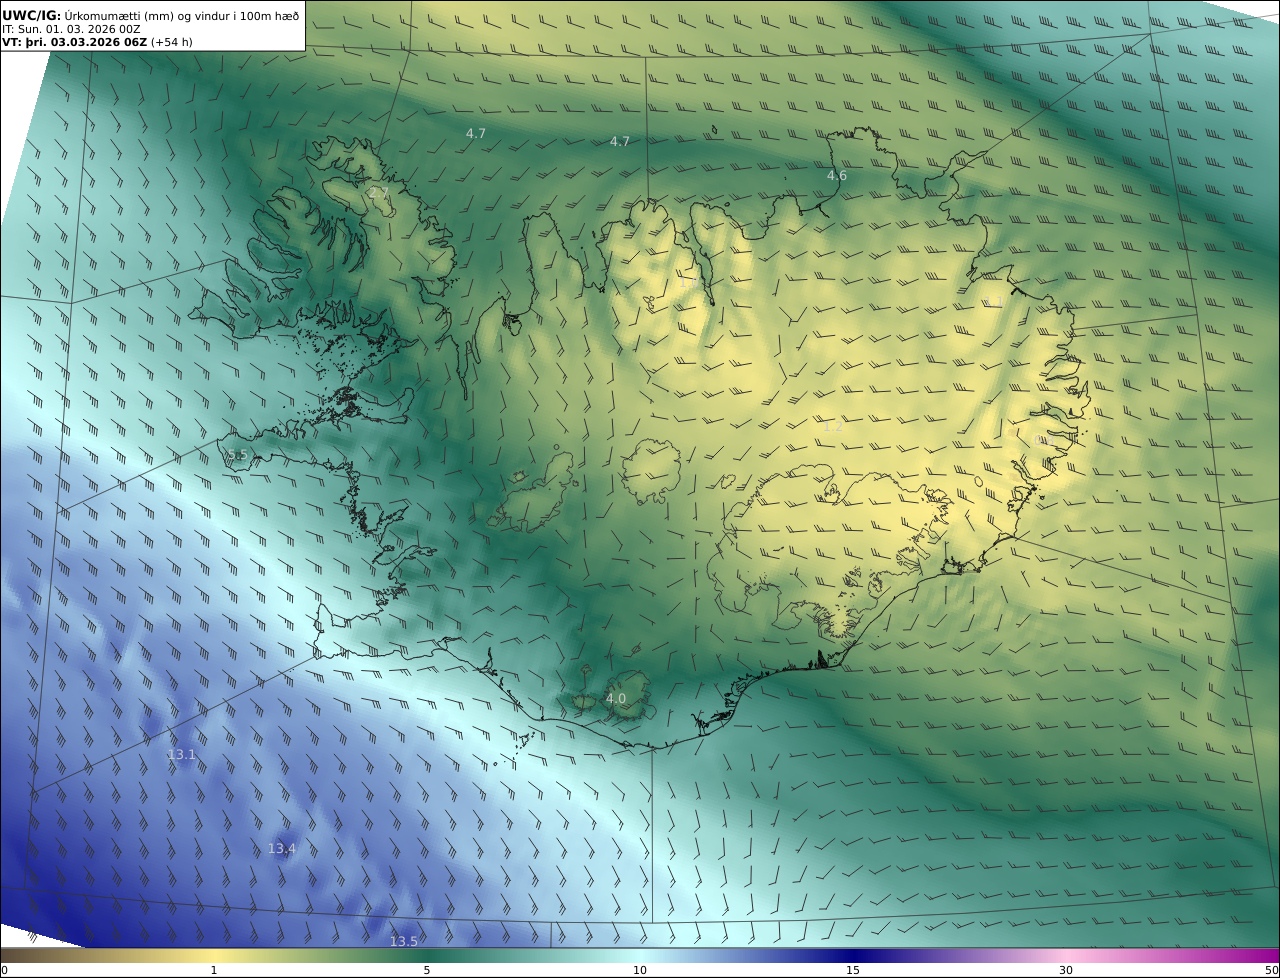Click the 13.4 precipitation value label
Image resolution: width=1280 pixels, height=978 pixels.
[x=282, y=849]
